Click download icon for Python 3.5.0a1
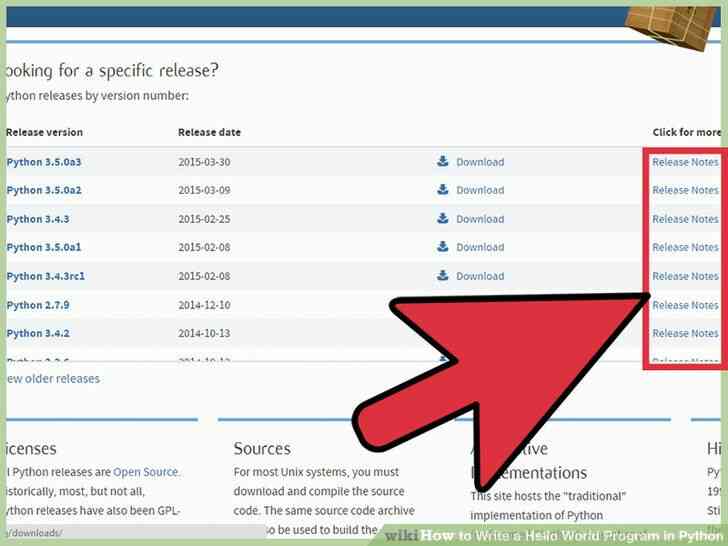 coord(442,247)
